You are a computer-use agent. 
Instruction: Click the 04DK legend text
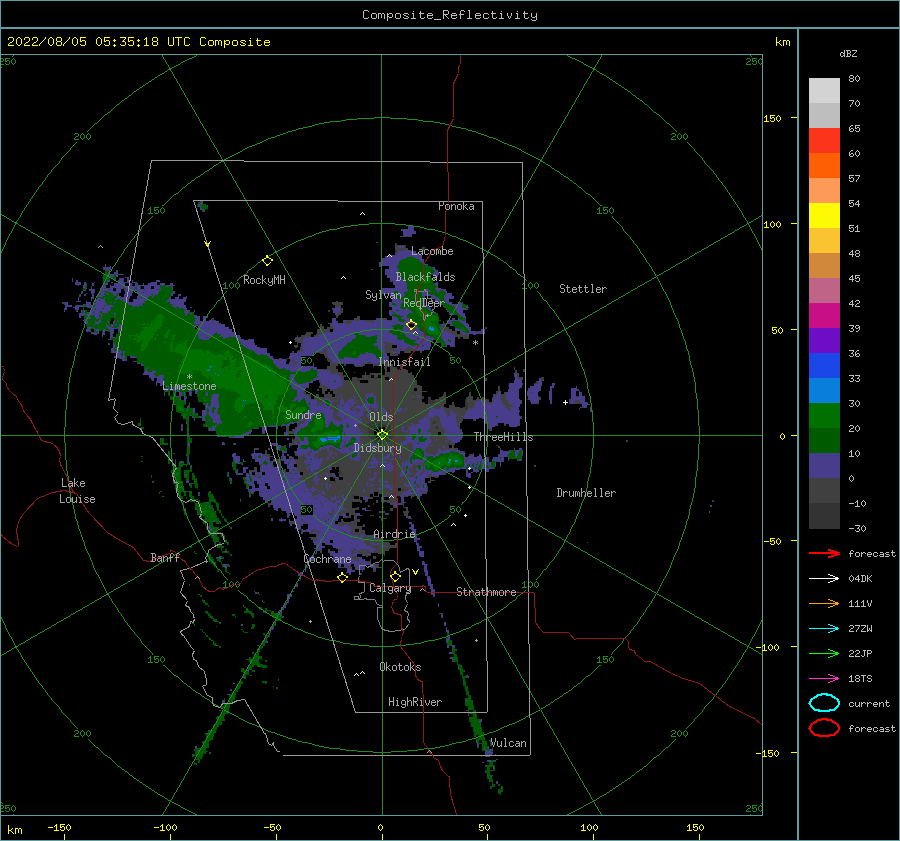[x=860, y=578]
